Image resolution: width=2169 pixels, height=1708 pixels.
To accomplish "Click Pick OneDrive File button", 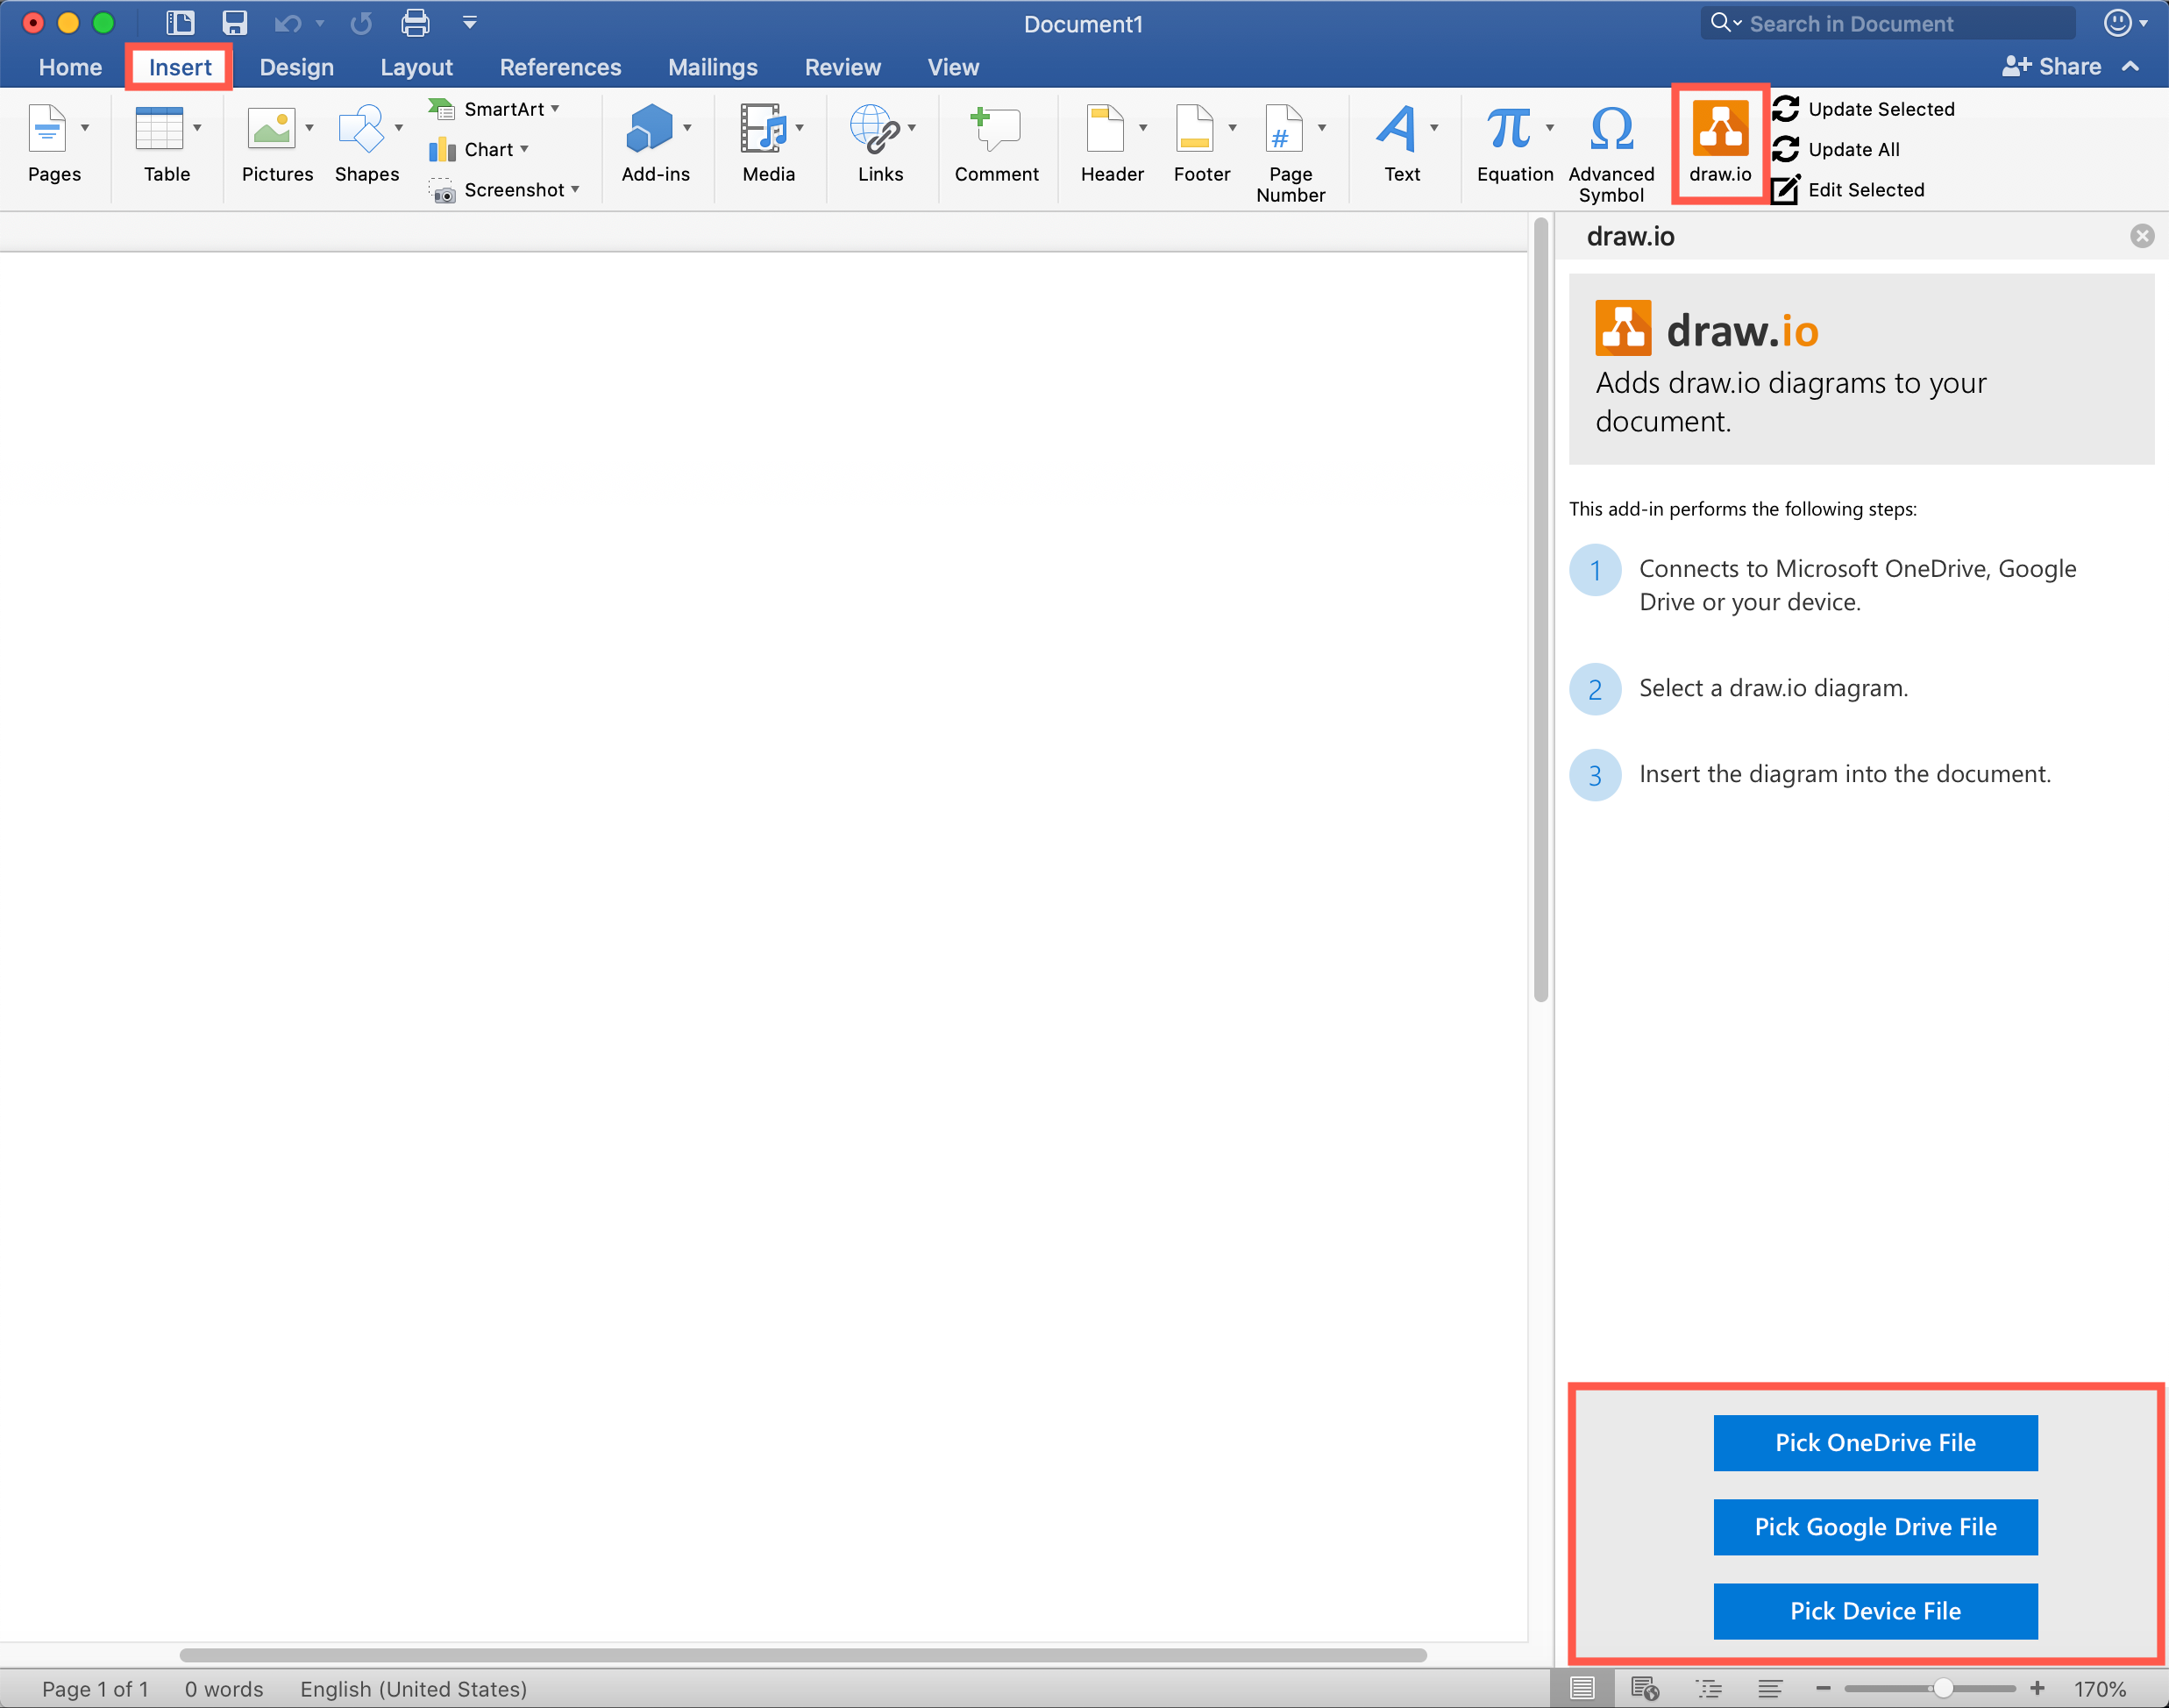I will tap(1874, 1442).
